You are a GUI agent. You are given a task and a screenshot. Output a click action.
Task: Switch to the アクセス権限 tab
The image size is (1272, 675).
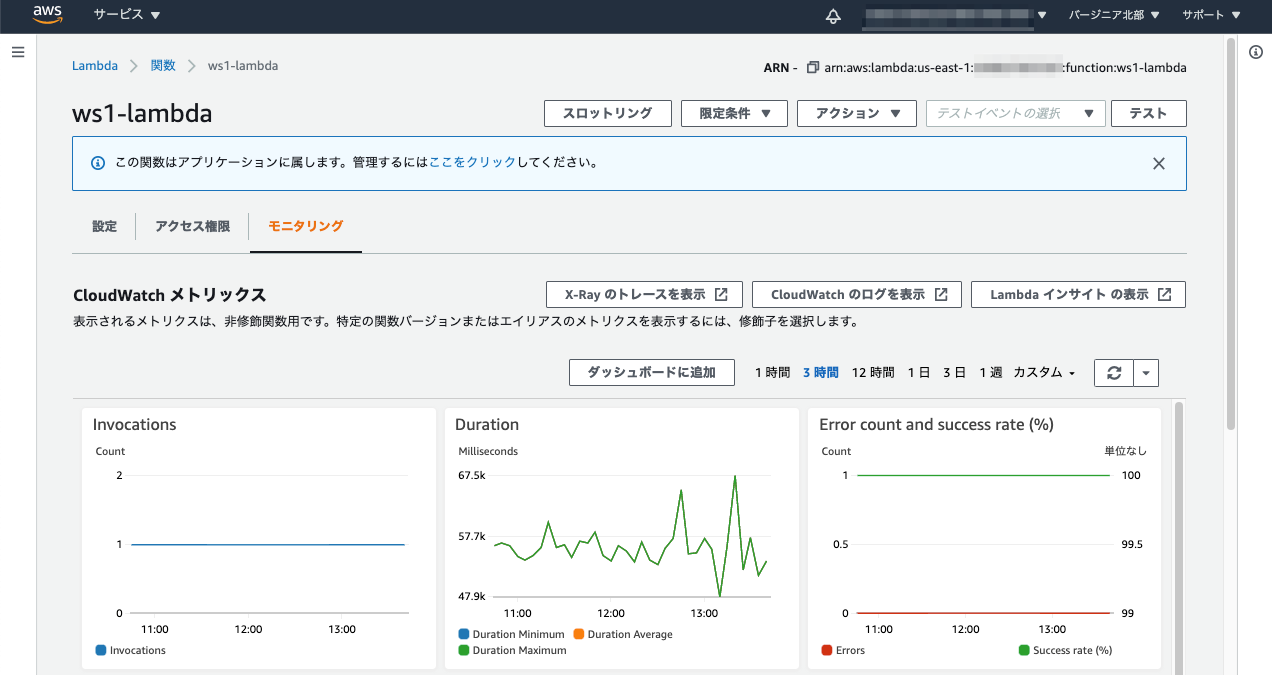[x=192, y=227]
